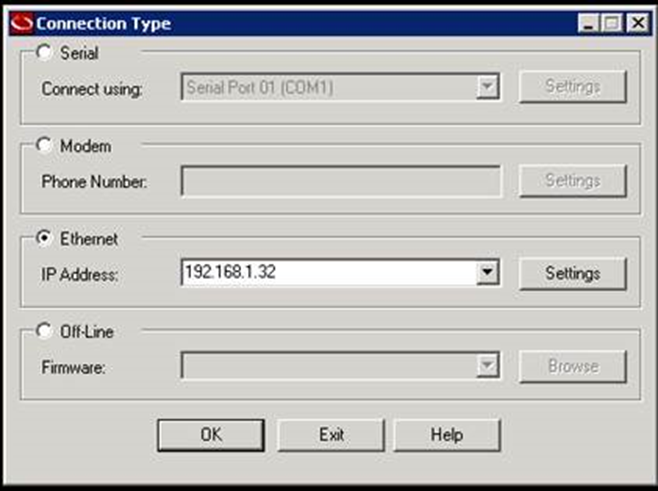
Task: Click the Serial Settings button
Action: click(572, 87)
